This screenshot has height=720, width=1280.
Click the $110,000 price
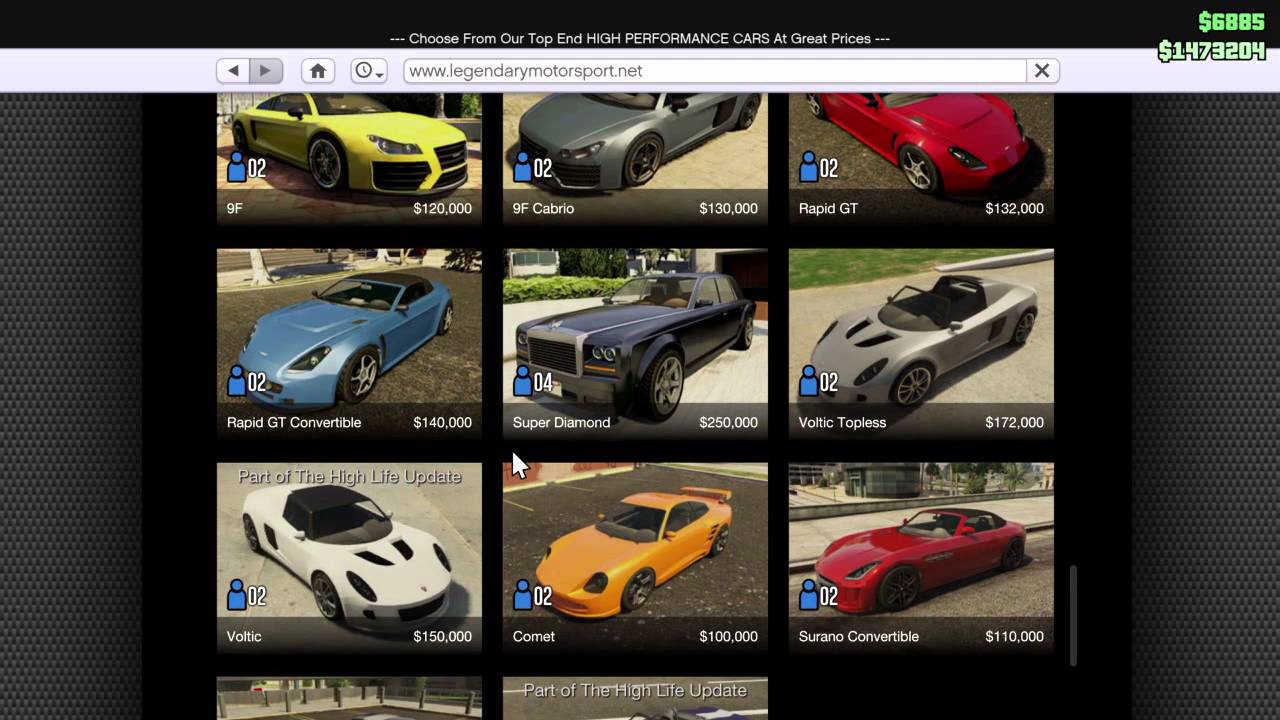coord(1014,636)
